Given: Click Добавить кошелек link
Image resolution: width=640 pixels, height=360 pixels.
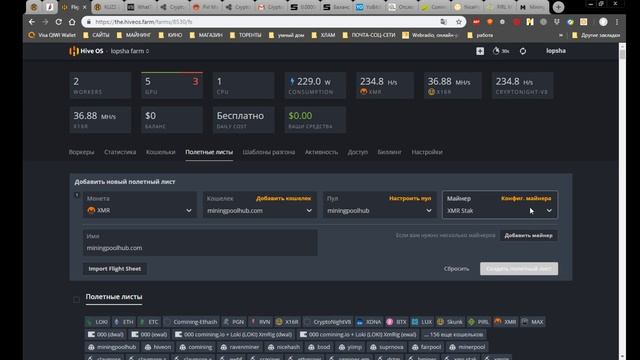Looking at the screenshot, I should (283, 198).
